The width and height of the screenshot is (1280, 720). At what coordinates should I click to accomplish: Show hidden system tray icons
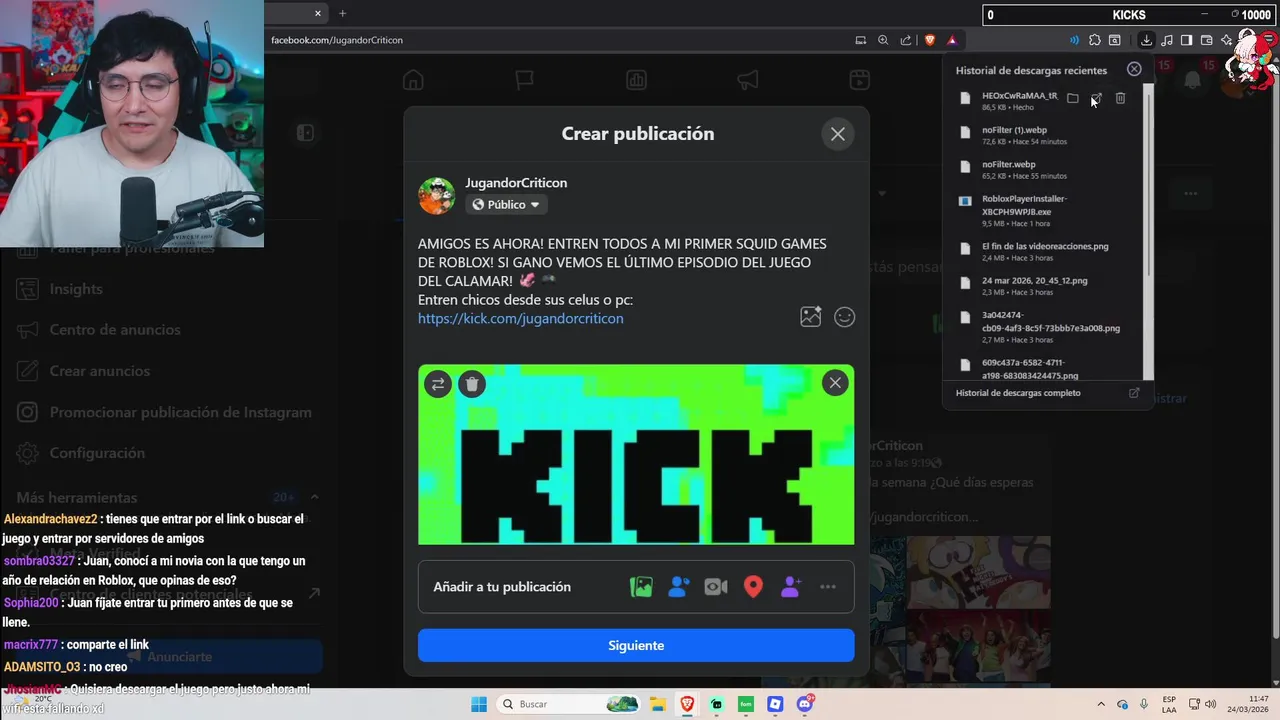click(1101, 704)
